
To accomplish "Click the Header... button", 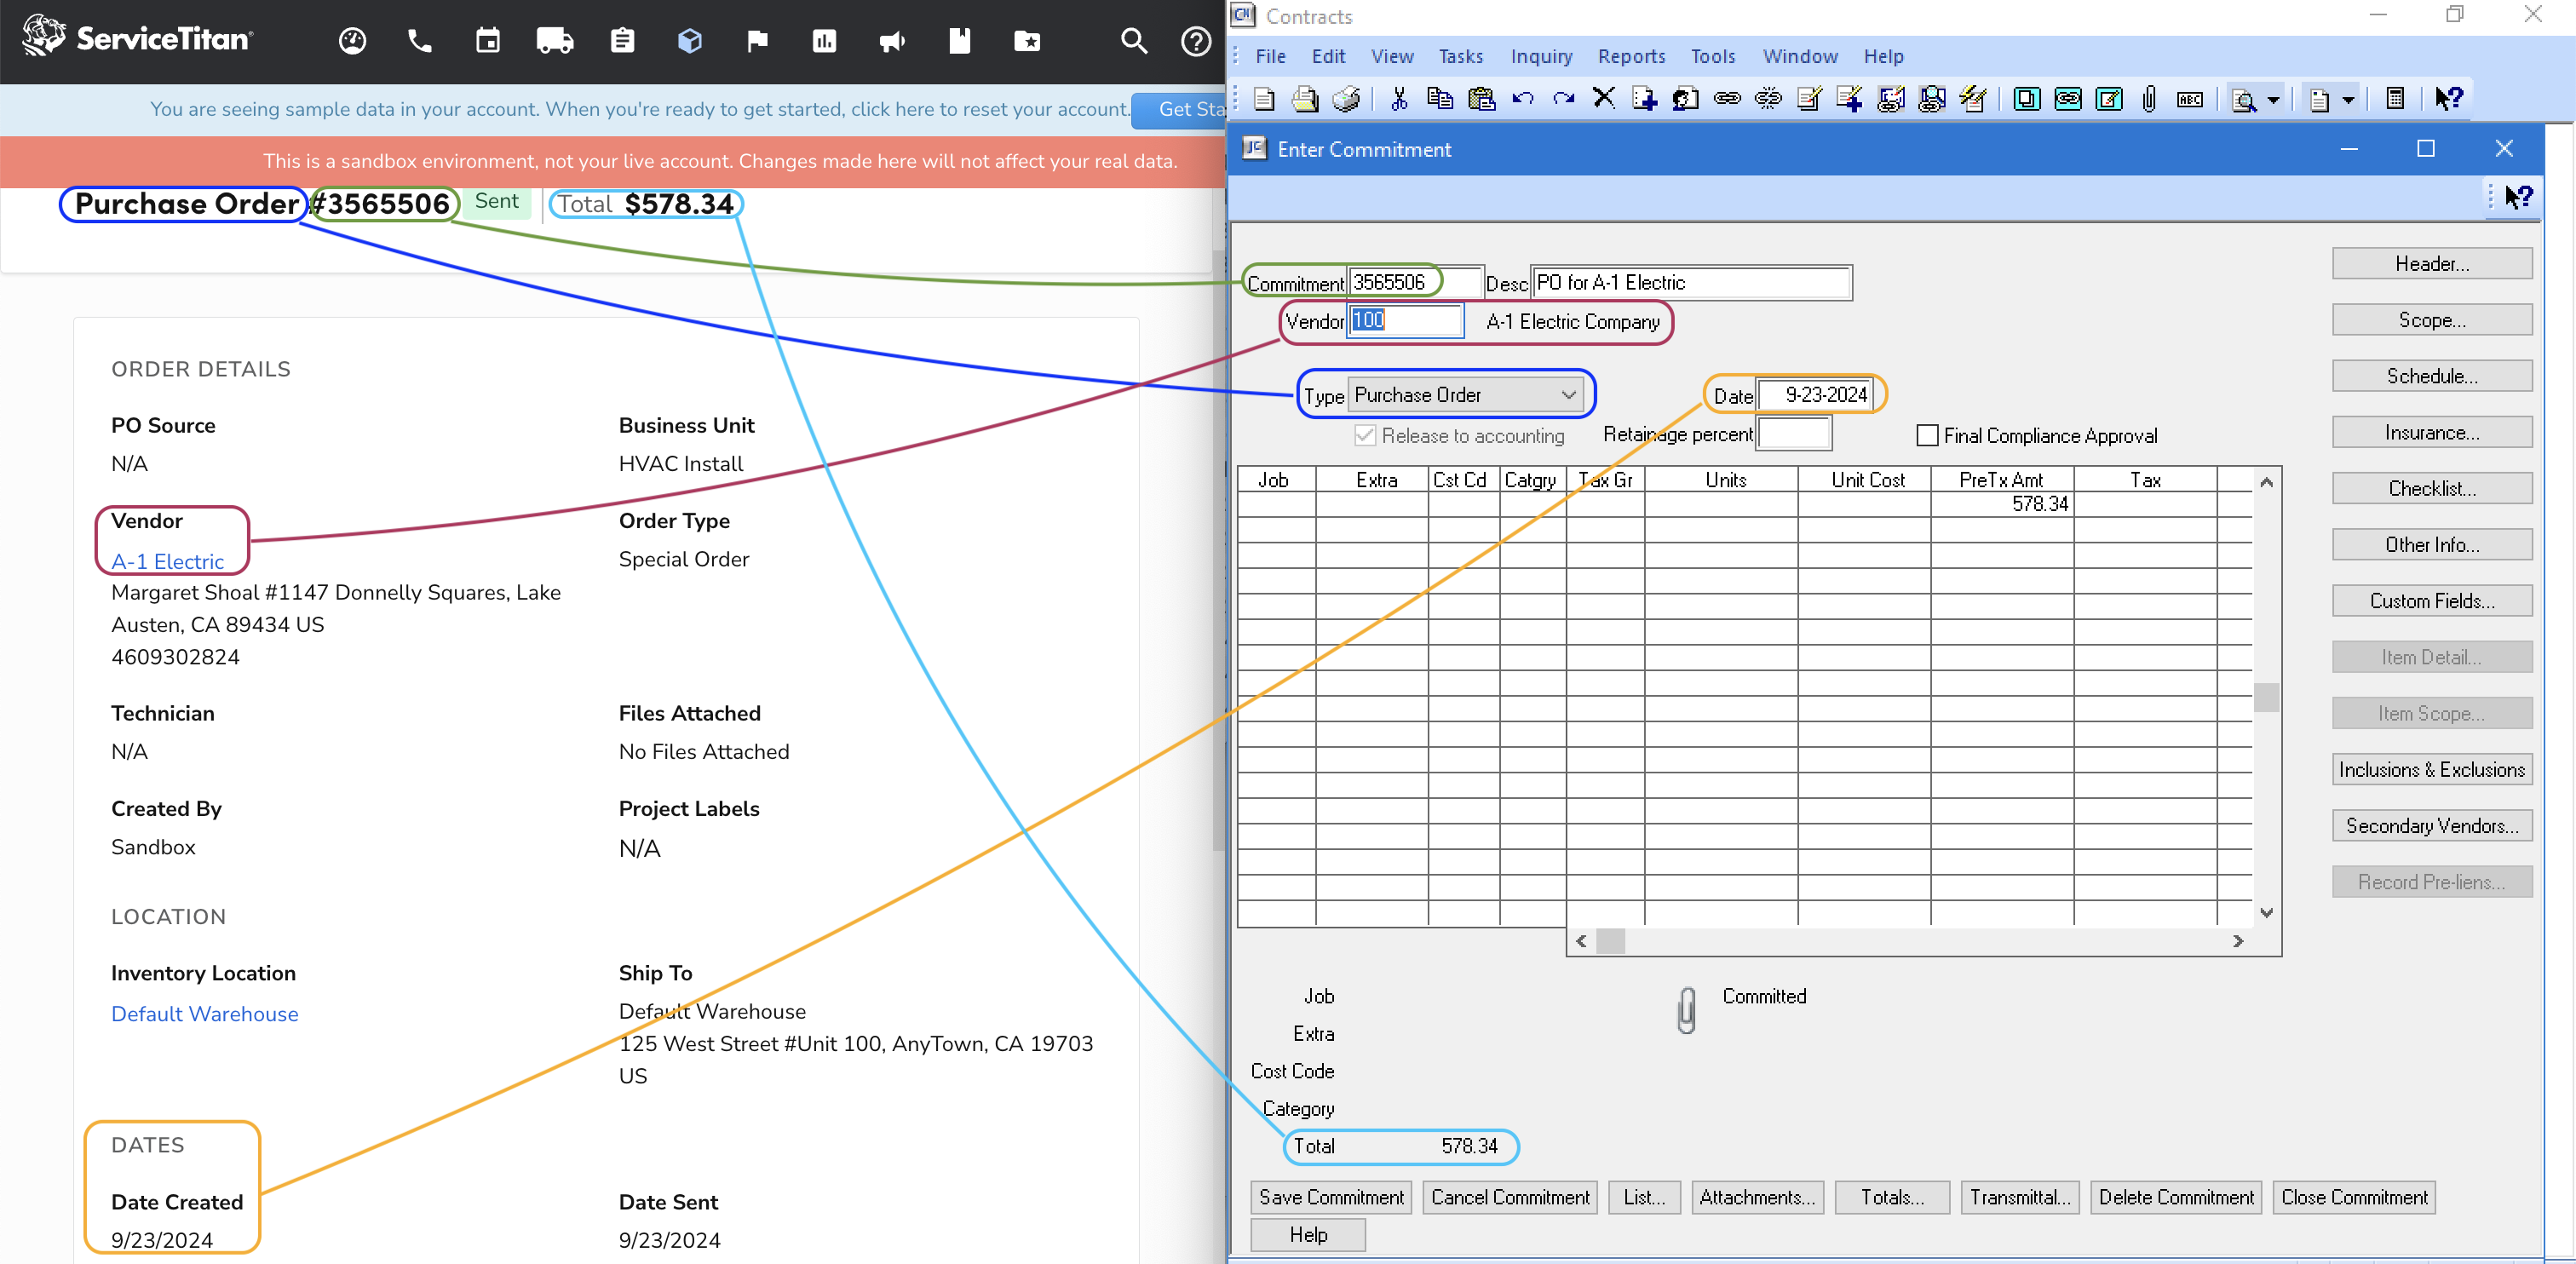I will click(2432, 264).
